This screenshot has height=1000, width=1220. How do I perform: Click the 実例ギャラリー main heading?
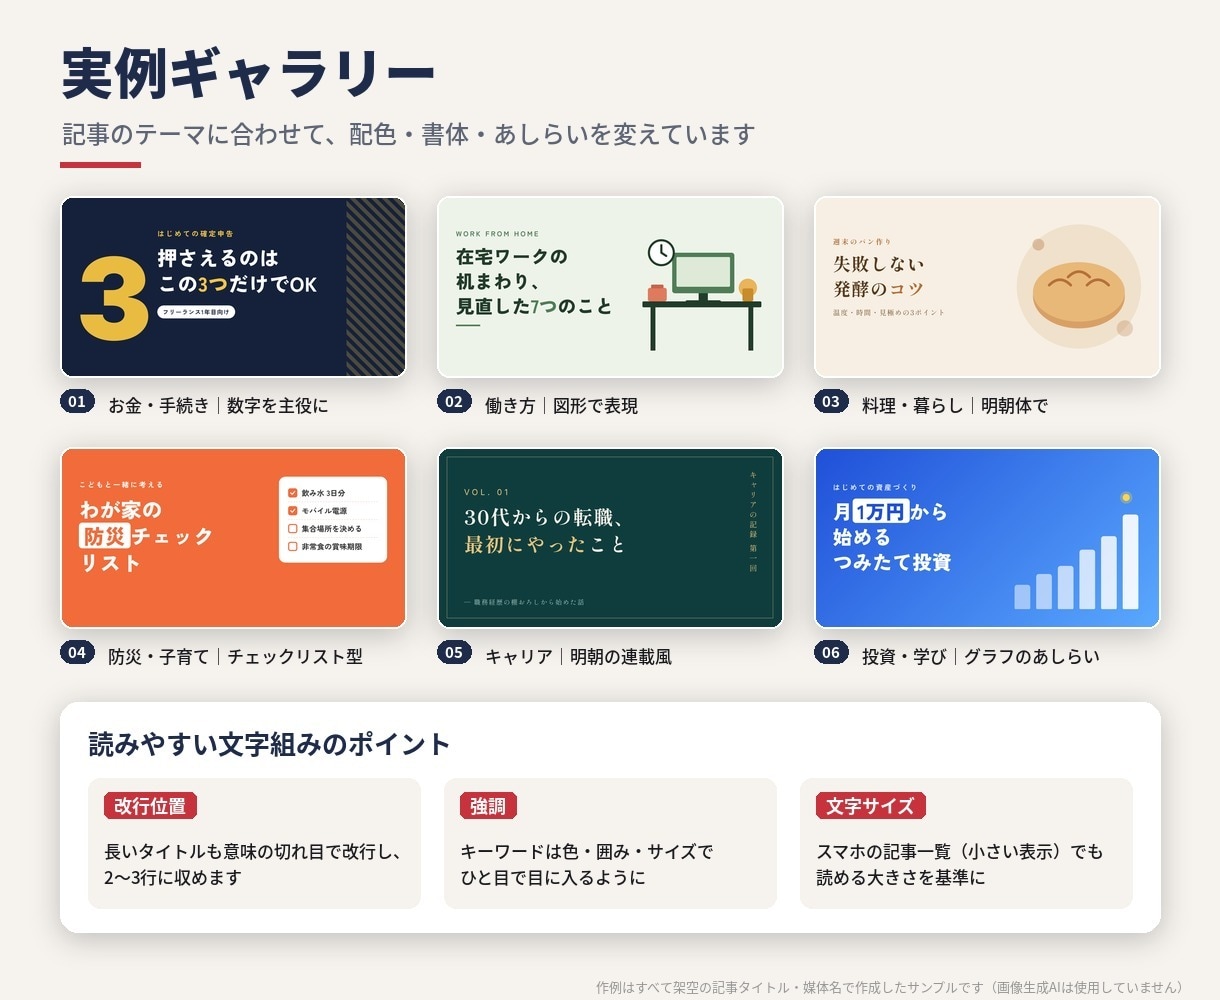(x=248, y=74)
